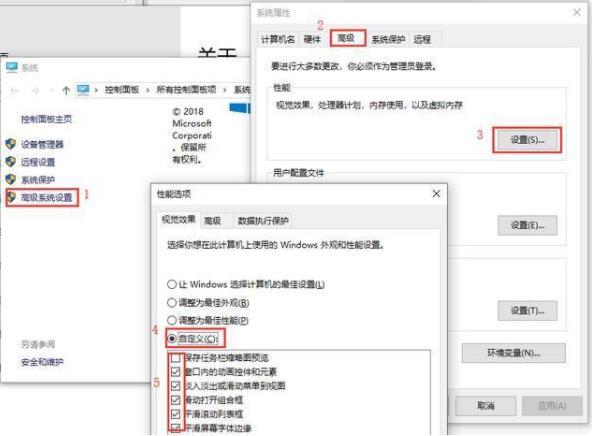
Task: Expand breadcrumb chevron after 所有控制面板项
Action: click(225, 90)
